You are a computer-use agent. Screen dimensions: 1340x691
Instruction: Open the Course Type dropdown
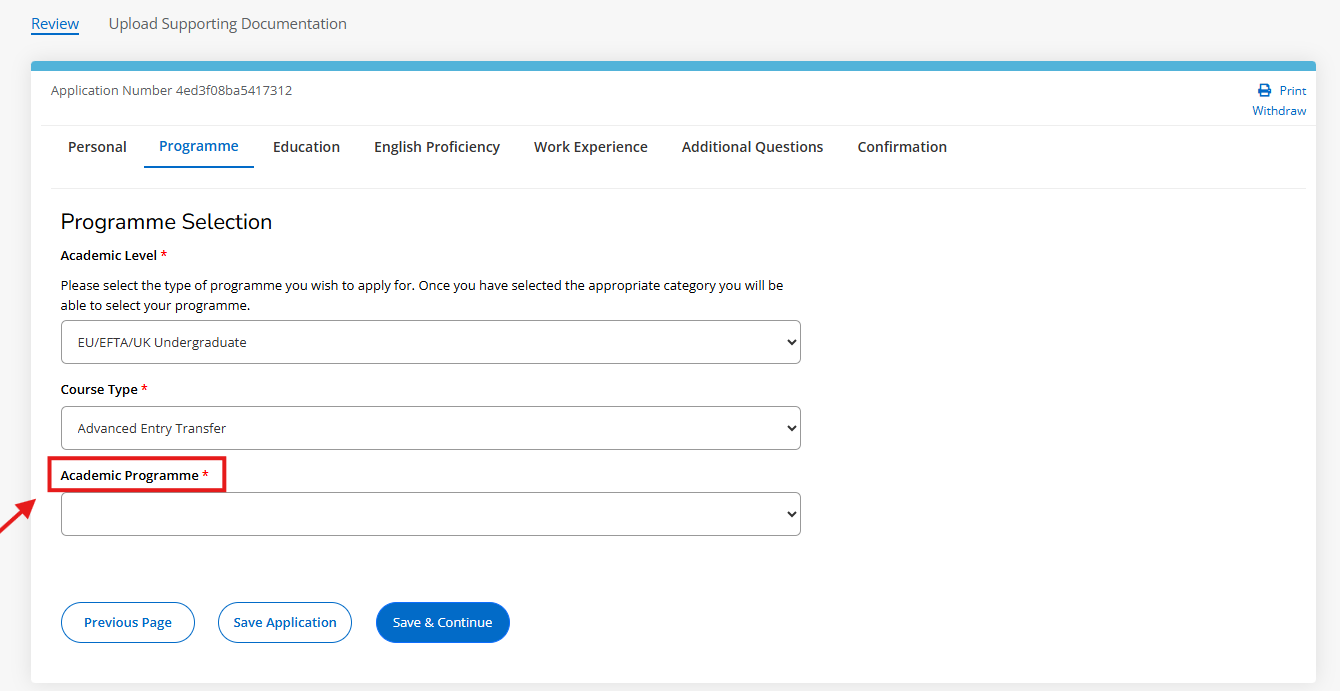(430, 428)
